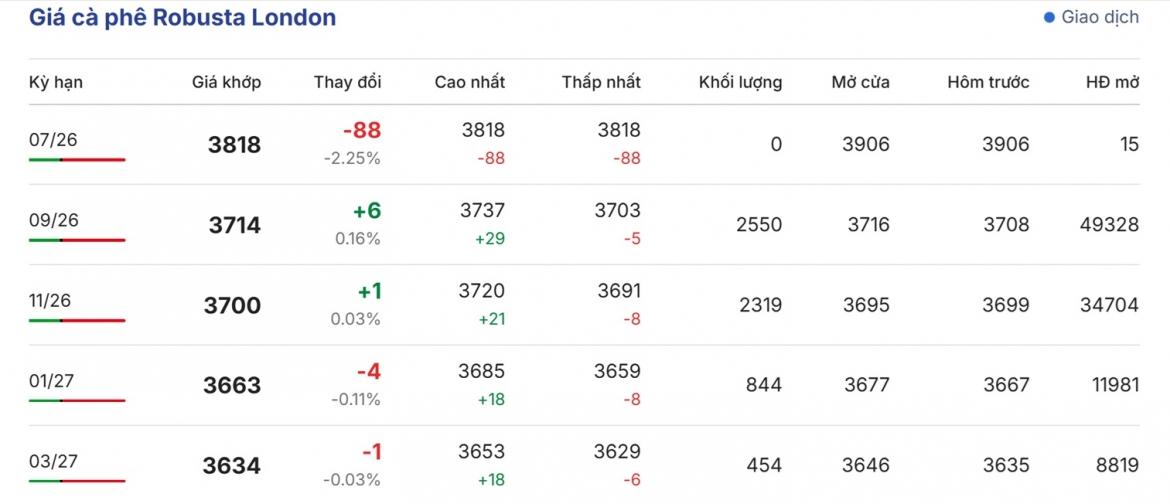Open the 07/26 contract row
Viewport: 1170px width, 504px height.
pyautogui.click(x=584, y=145)
